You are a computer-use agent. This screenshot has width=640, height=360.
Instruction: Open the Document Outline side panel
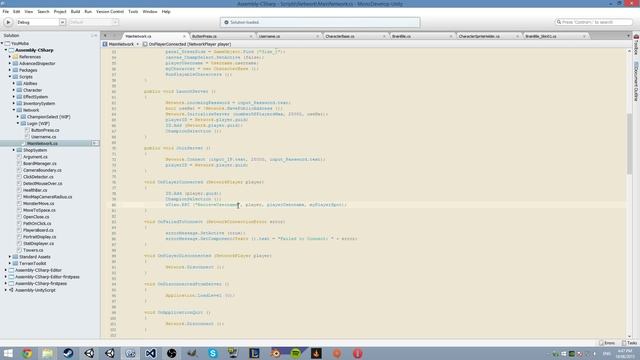(636, 81)
